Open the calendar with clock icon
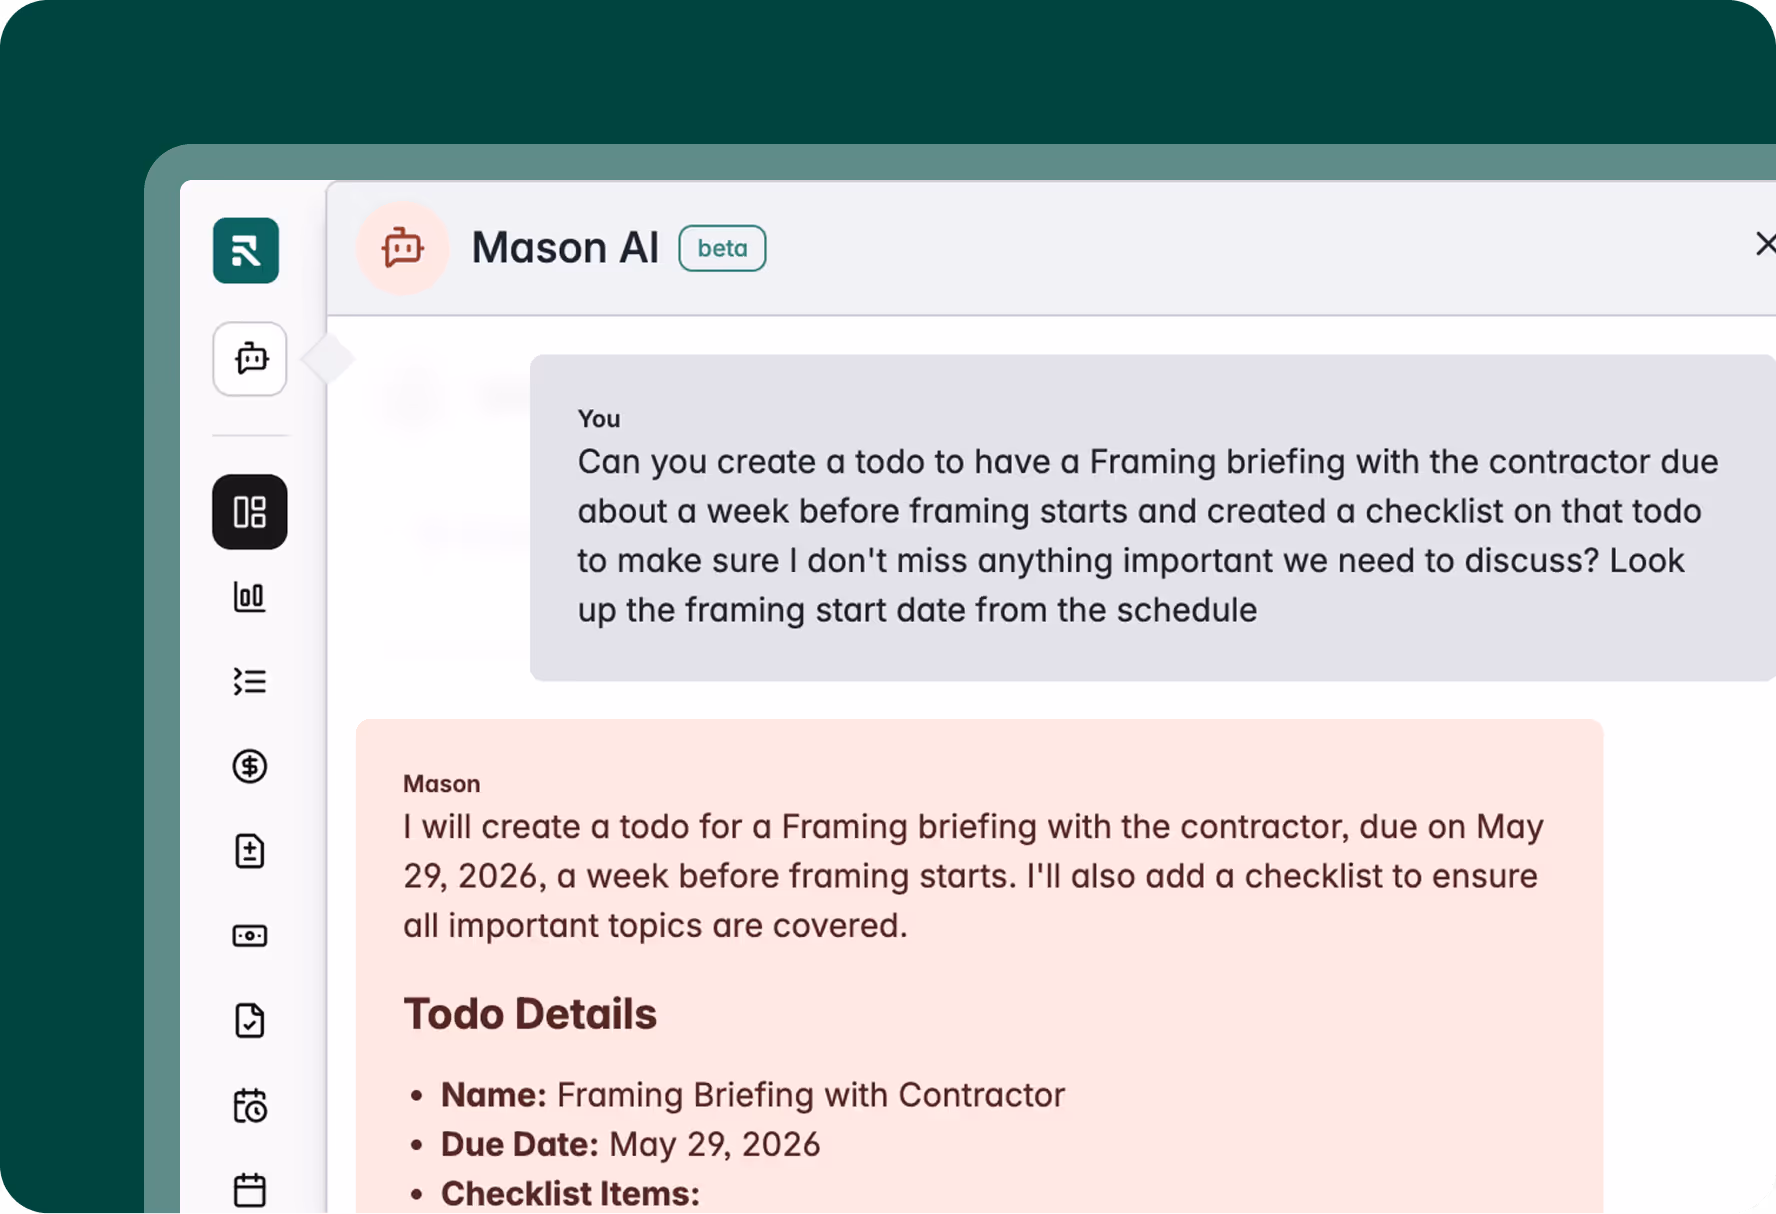 (249, 1106)
